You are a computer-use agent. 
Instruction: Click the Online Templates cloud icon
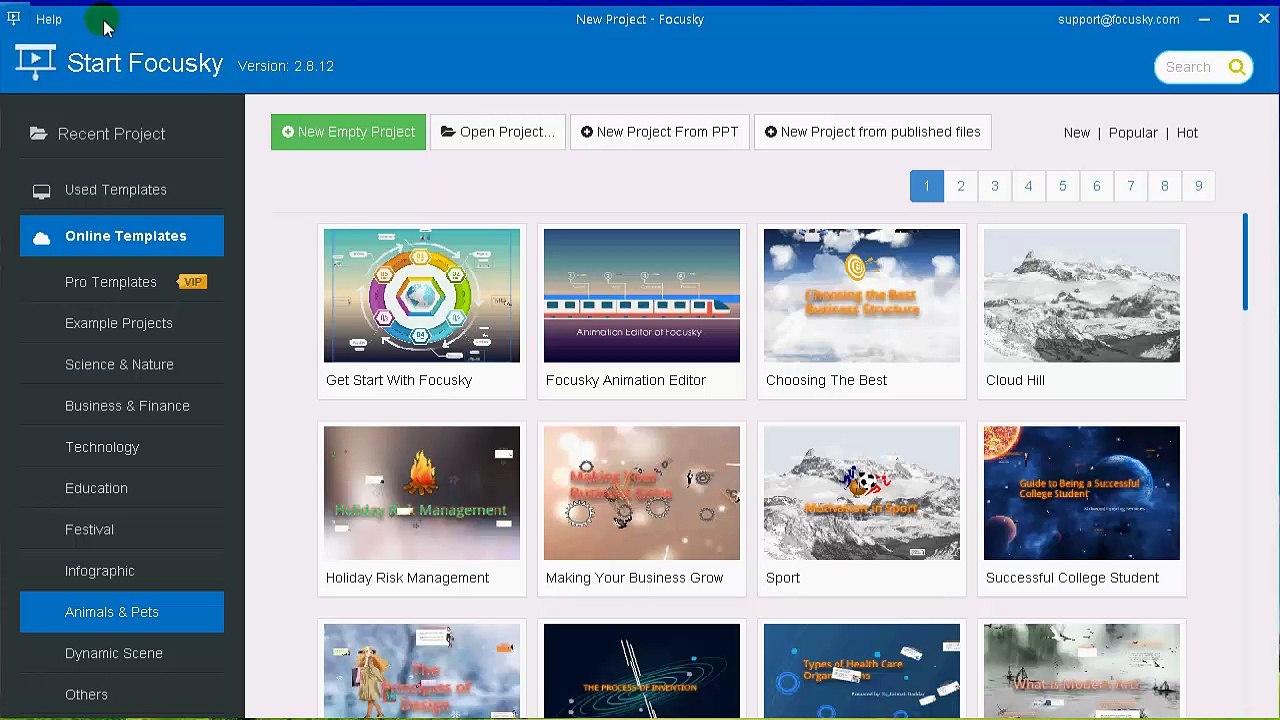pyautogui.click(x=41, y=237)
